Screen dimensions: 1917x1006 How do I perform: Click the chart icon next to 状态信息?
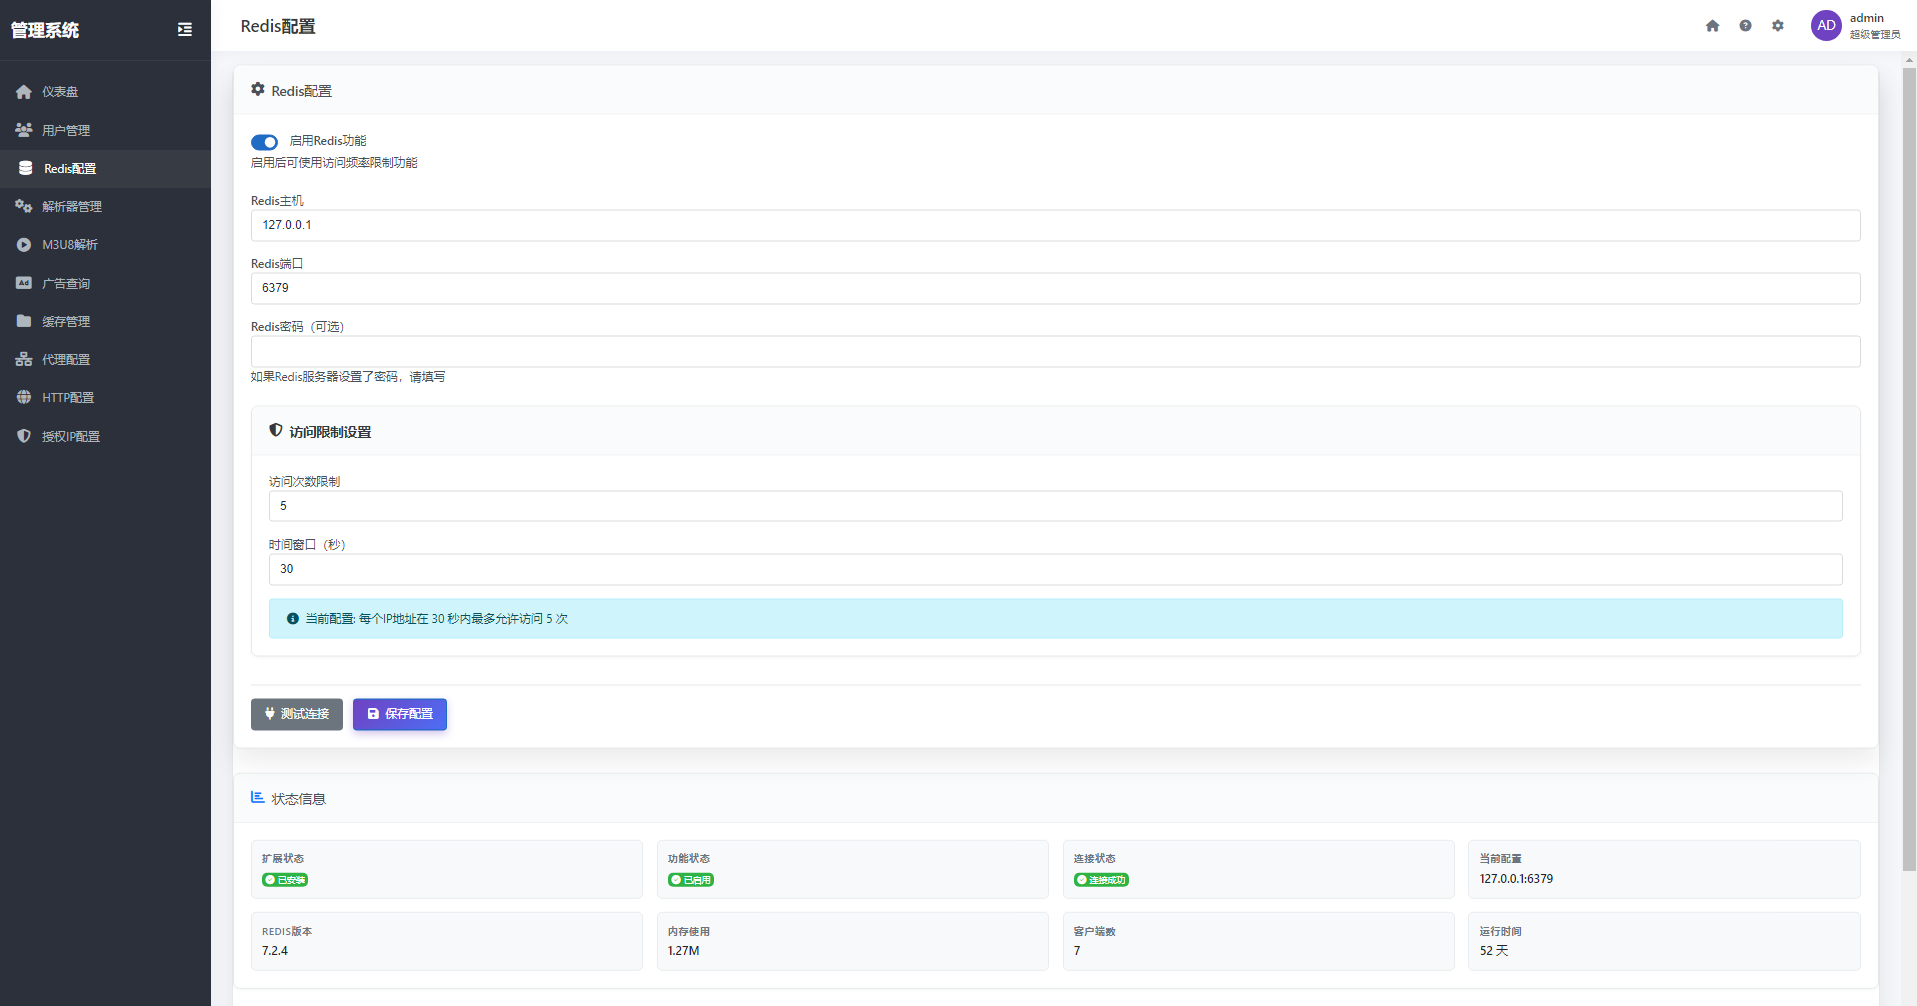258,798
